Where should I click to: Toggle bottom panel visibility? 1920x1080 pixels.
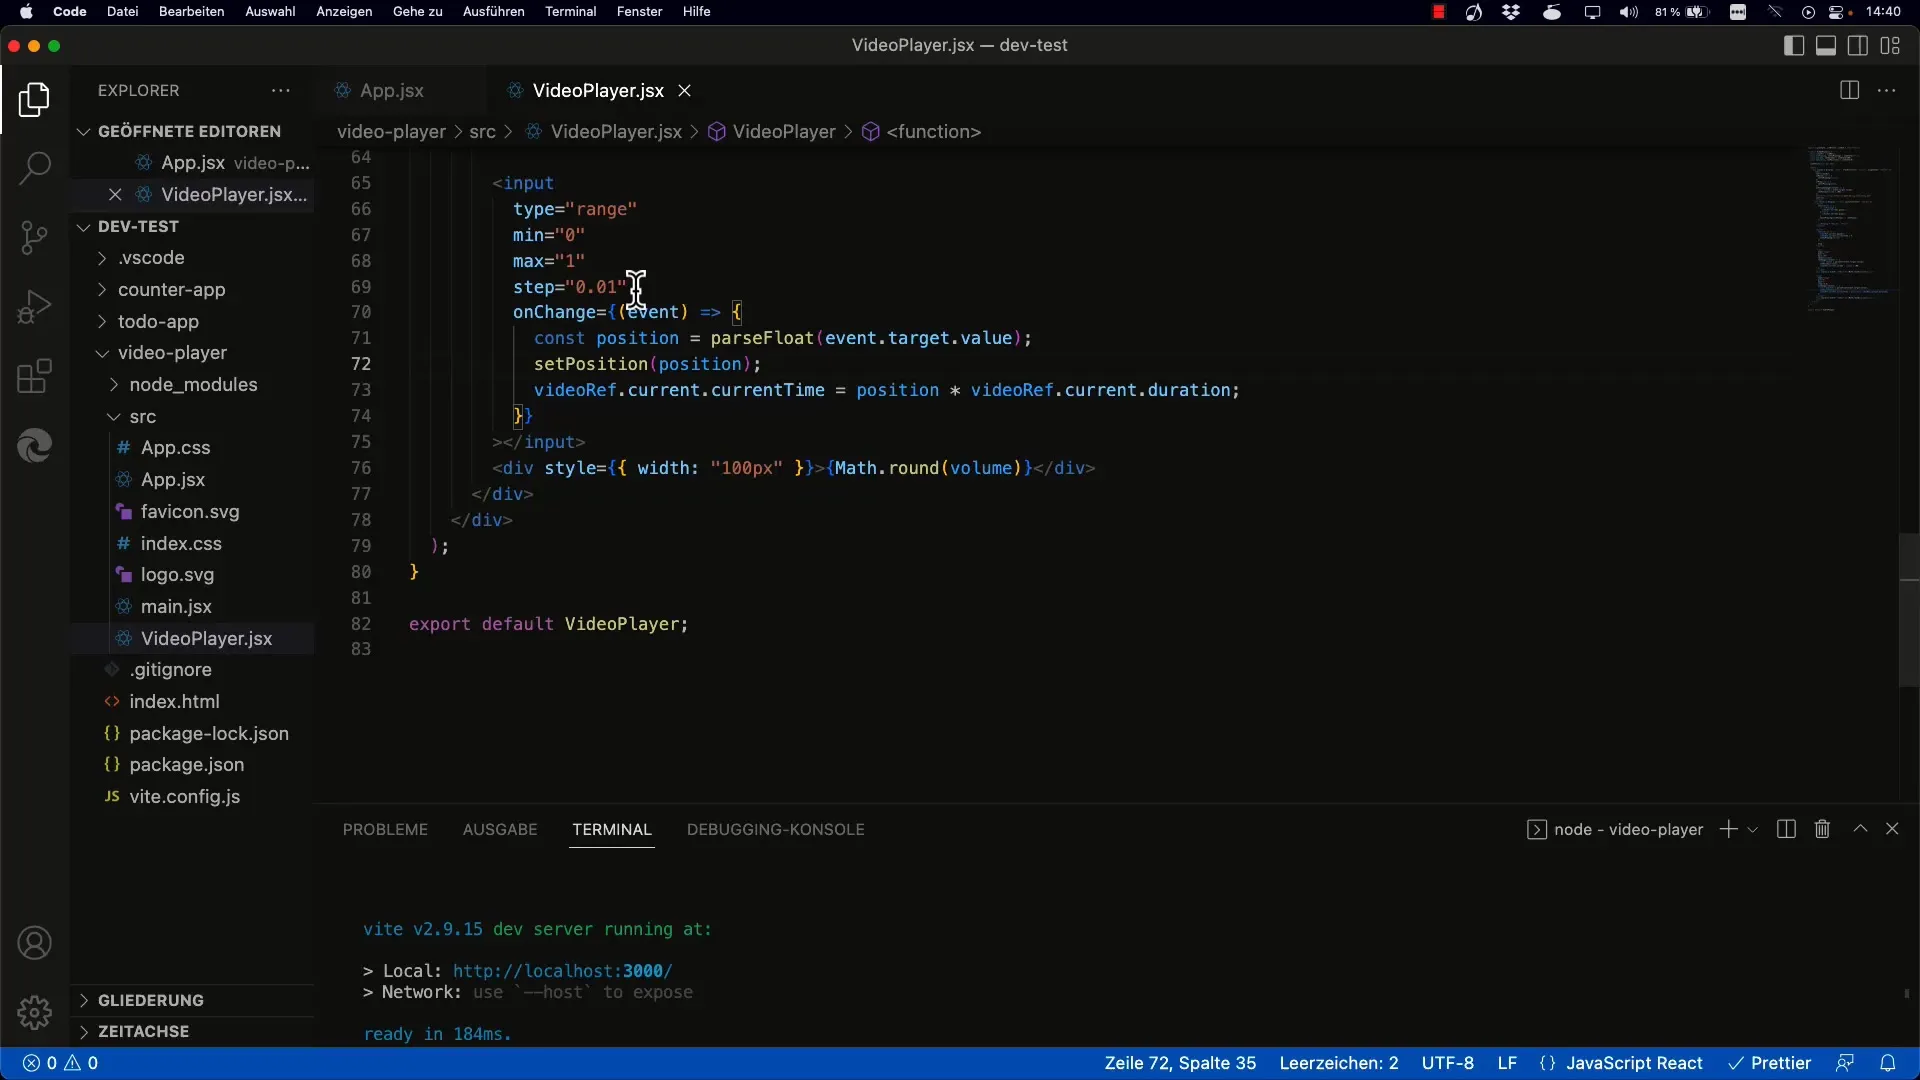pos(1826,45)
